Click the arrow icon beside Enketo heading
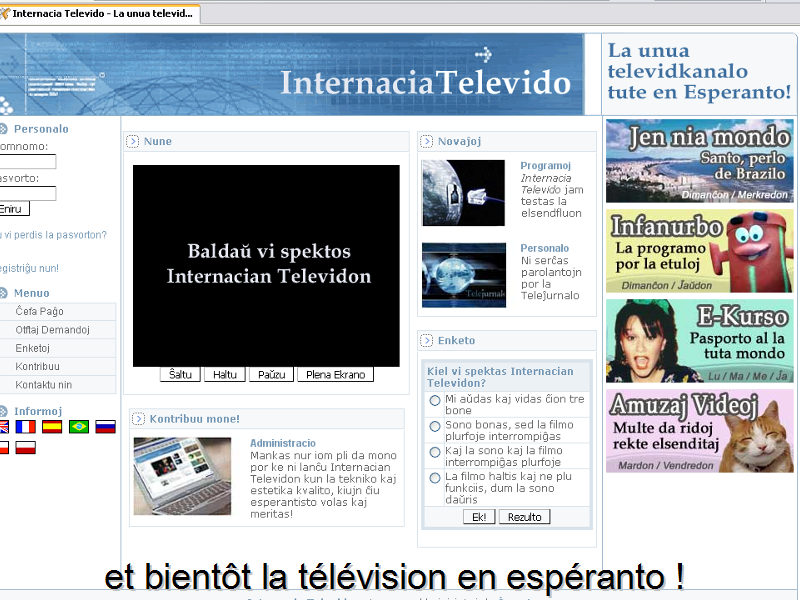 click(427, 341)
